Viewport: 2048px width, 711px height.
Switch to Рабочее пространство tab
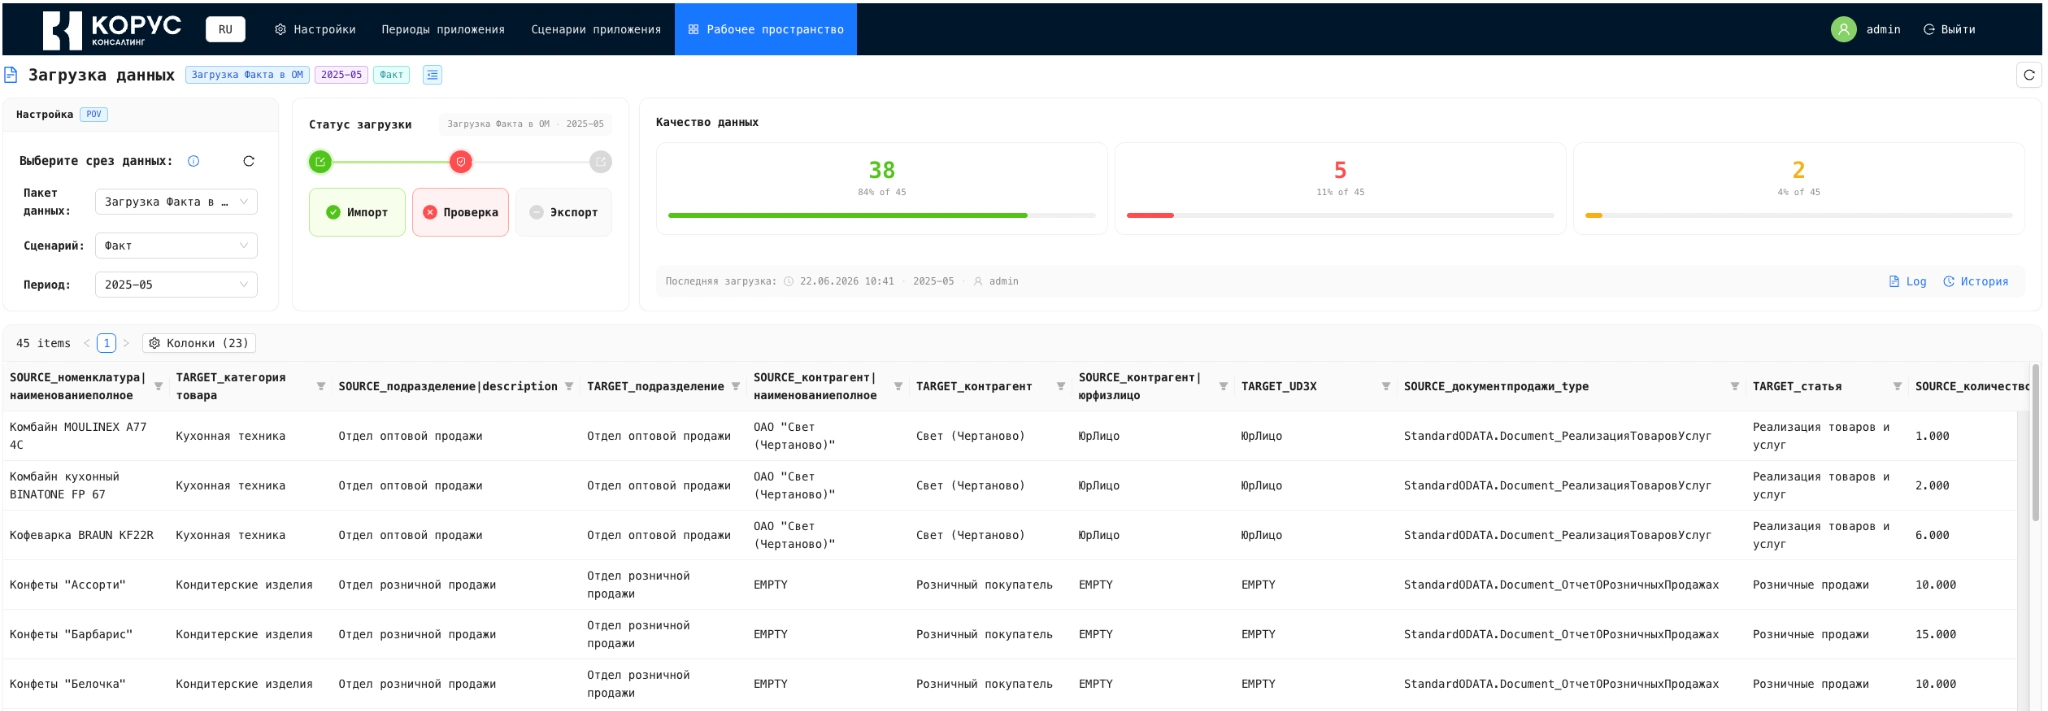766,29
